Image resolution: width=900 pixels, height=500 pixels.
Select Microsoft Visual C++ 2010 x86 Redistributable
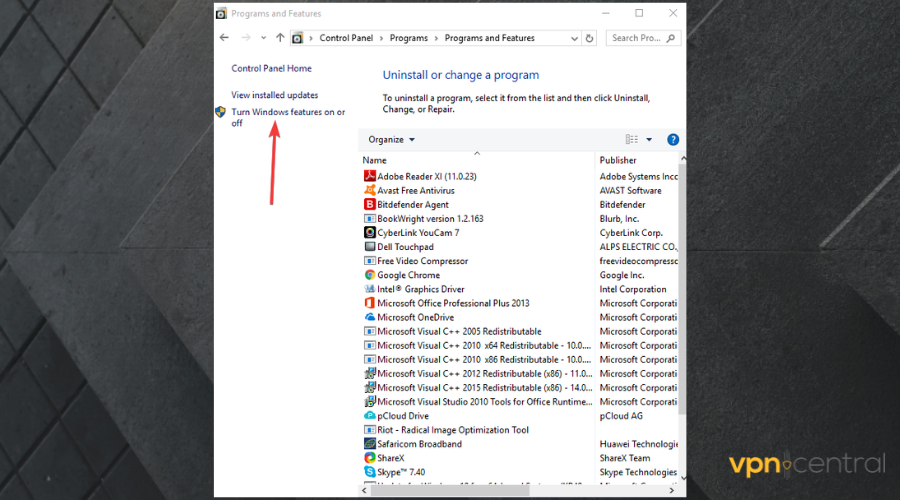[x=476, y=359]
